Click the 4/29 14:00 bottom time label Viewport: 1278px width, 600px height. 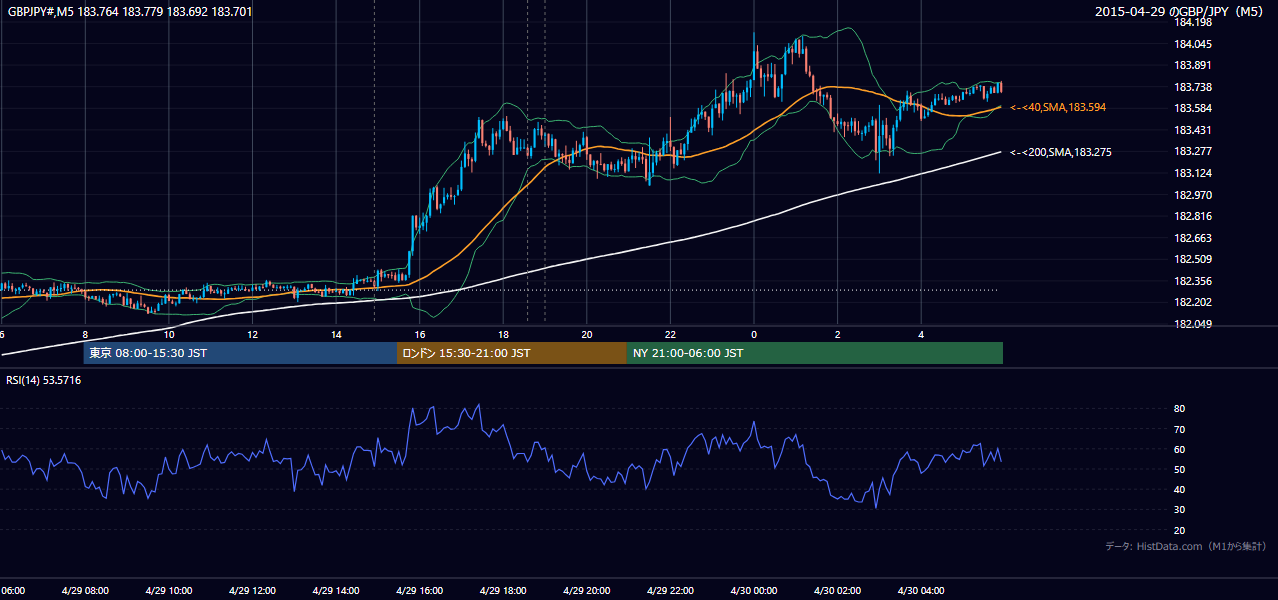click(x=335, y=590)
